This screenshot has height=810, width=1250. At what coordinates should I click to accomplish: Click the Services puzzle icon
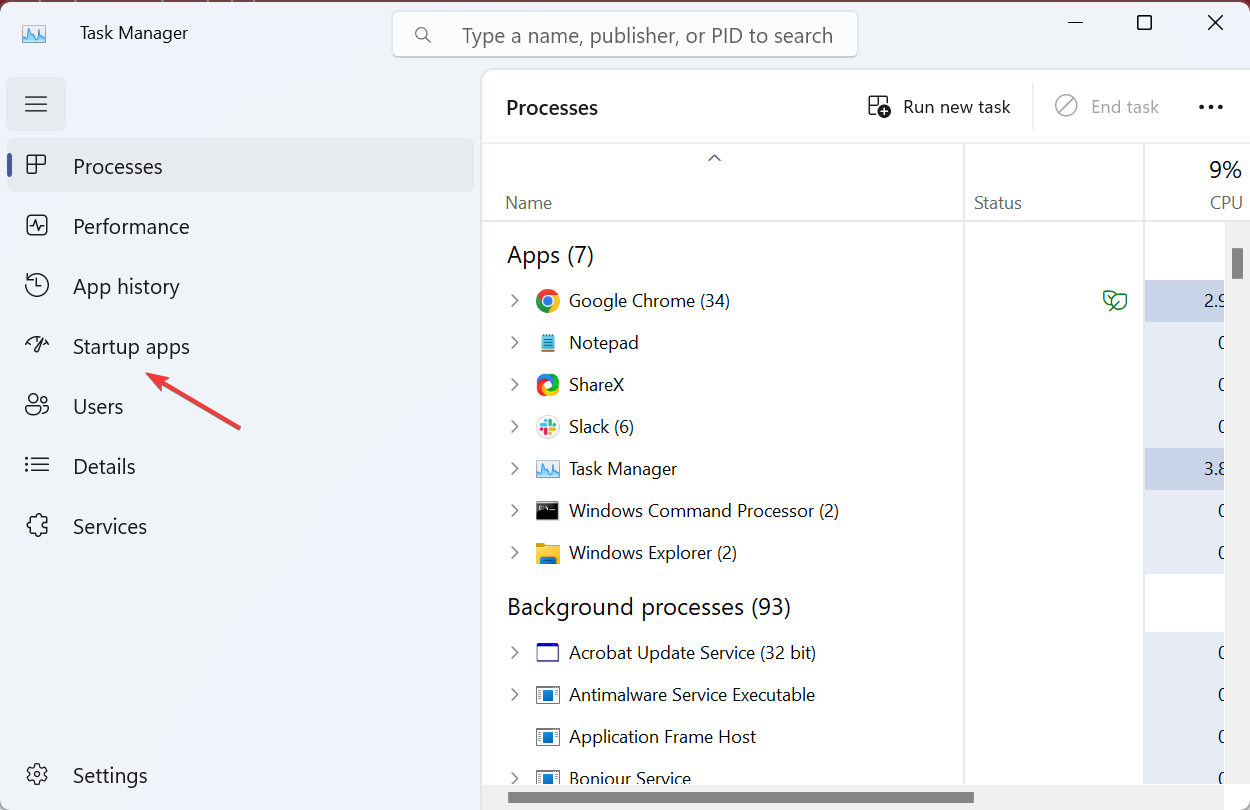click(37, 525)
